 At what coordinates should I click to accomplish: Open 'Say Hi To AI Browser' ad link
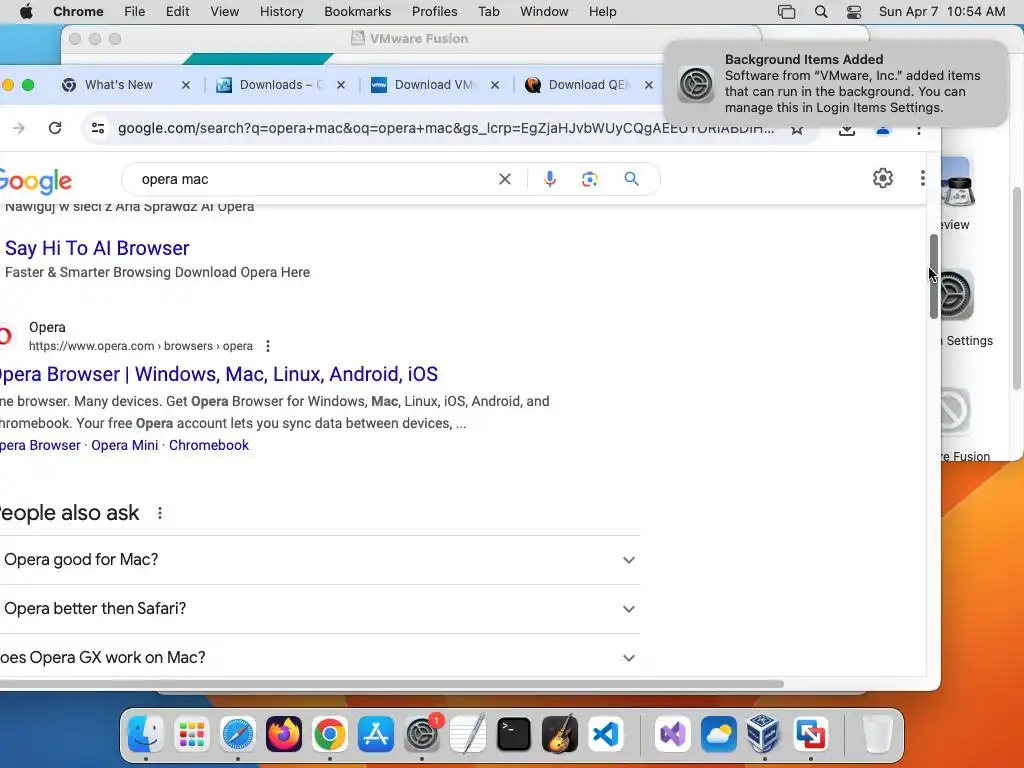97,248
